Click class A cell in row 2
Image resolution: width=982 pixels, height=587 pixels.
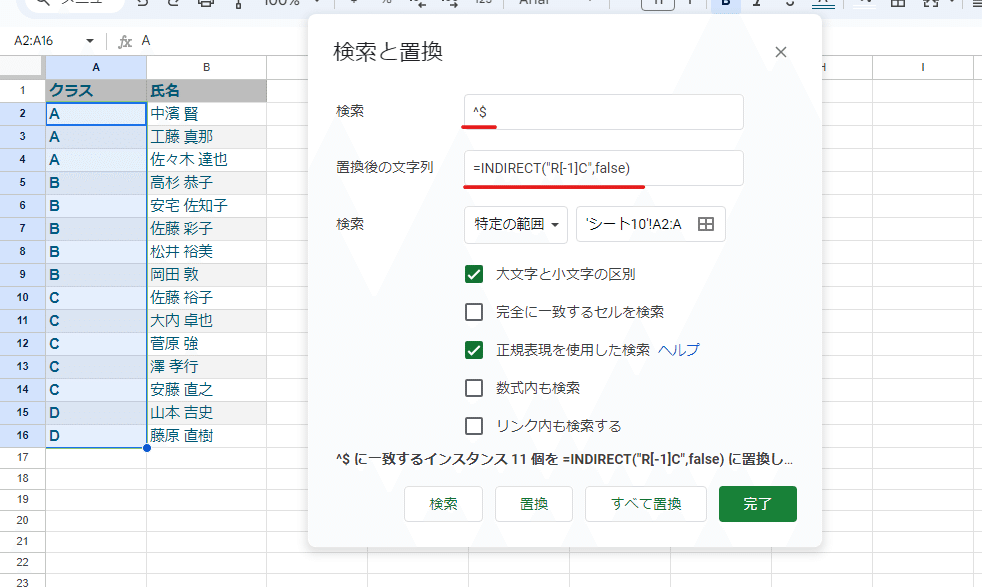96,114
